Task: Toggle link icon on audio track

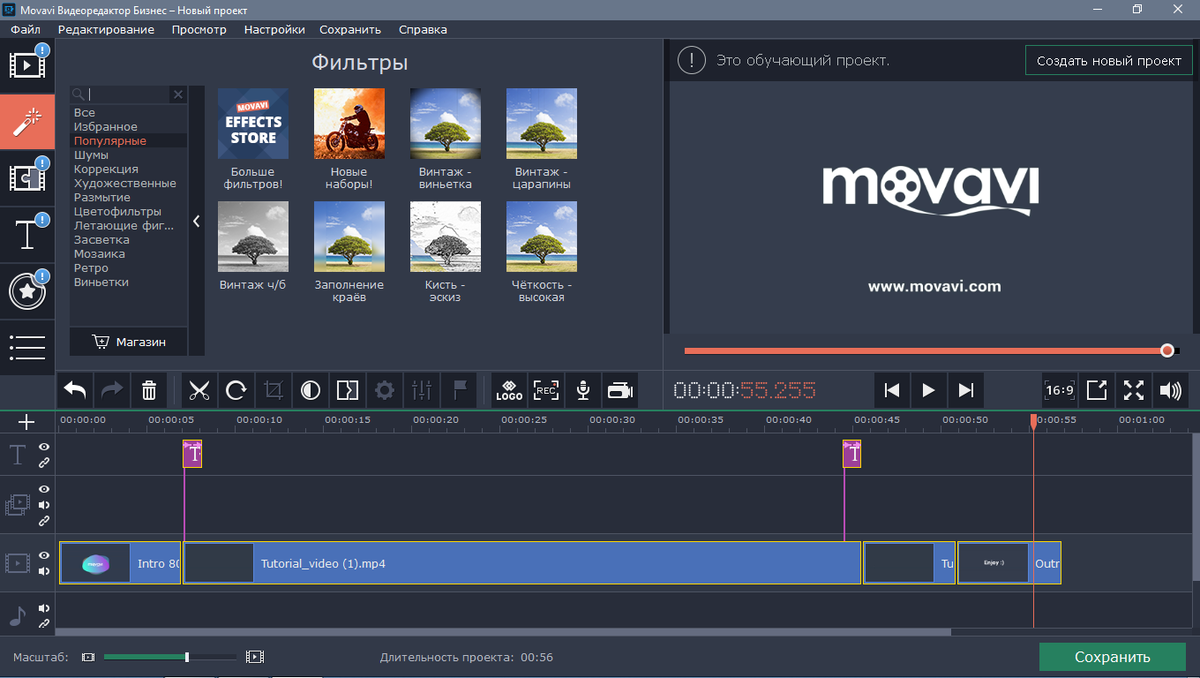Action: tap(44, 623)
